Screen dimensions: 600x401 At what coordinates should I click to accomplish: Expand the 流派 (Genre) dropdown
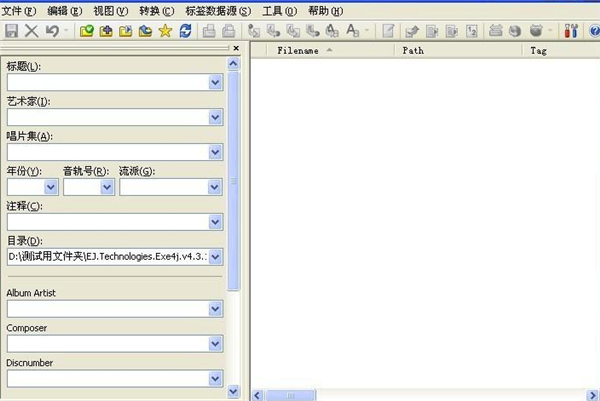tap(215, 186)
